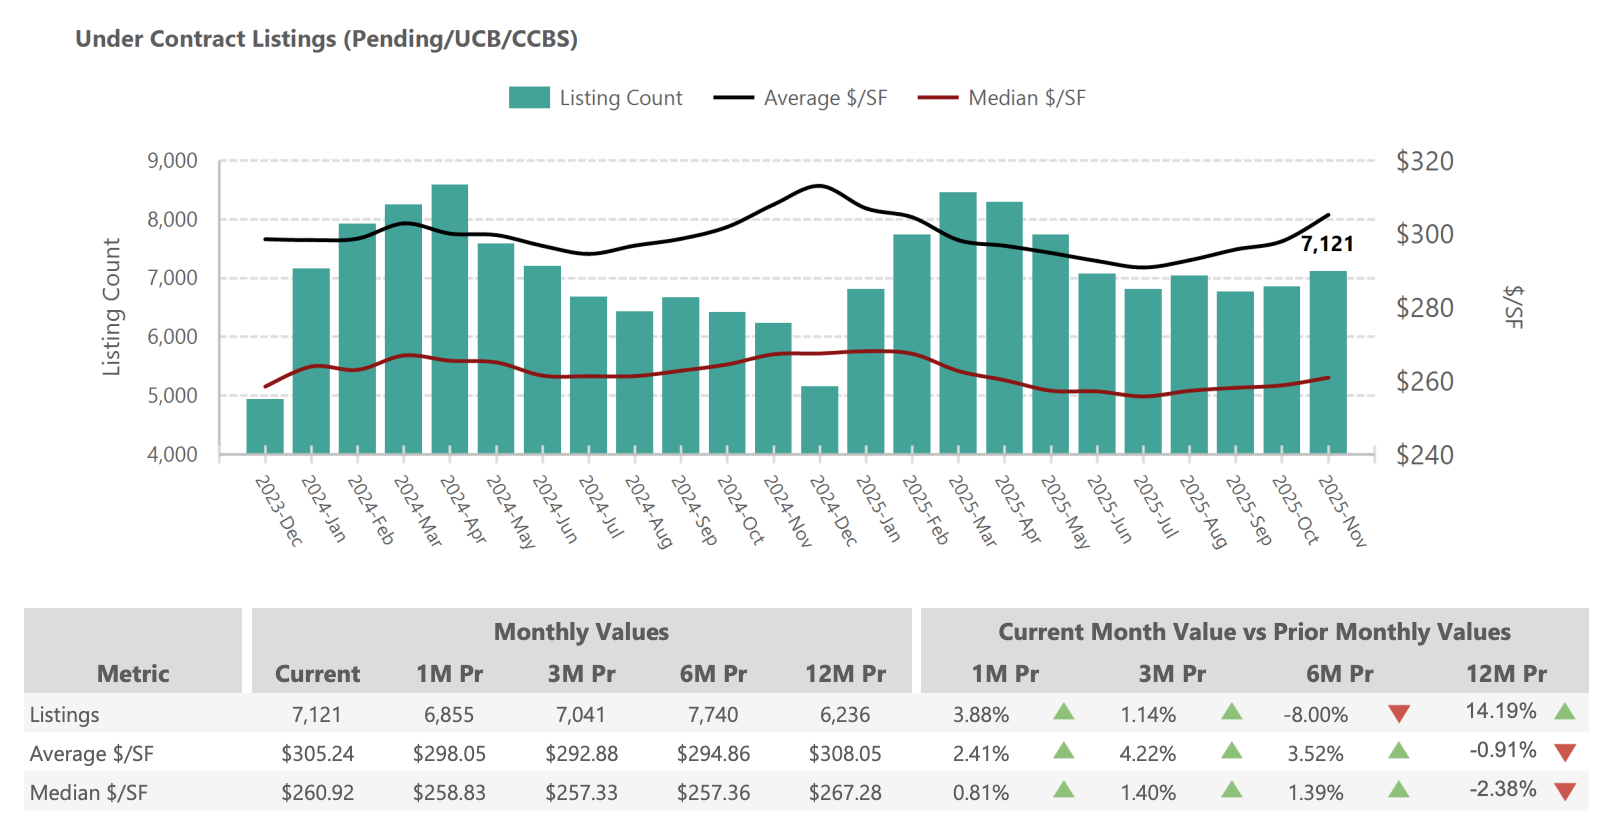Toggle the Average $/SF series in legend

(x=824, y=98)
